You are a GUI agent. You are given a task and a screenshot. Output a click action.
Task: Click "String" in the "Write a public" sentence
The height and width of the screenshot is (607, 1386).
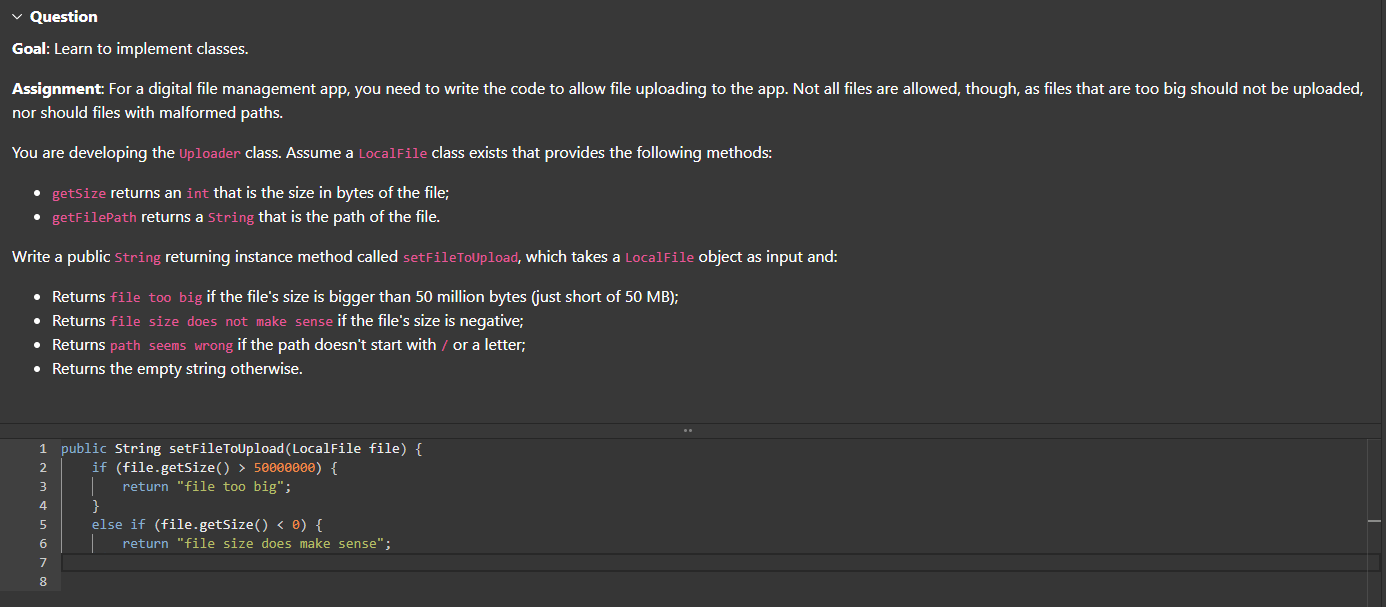[x=138, y=258]
